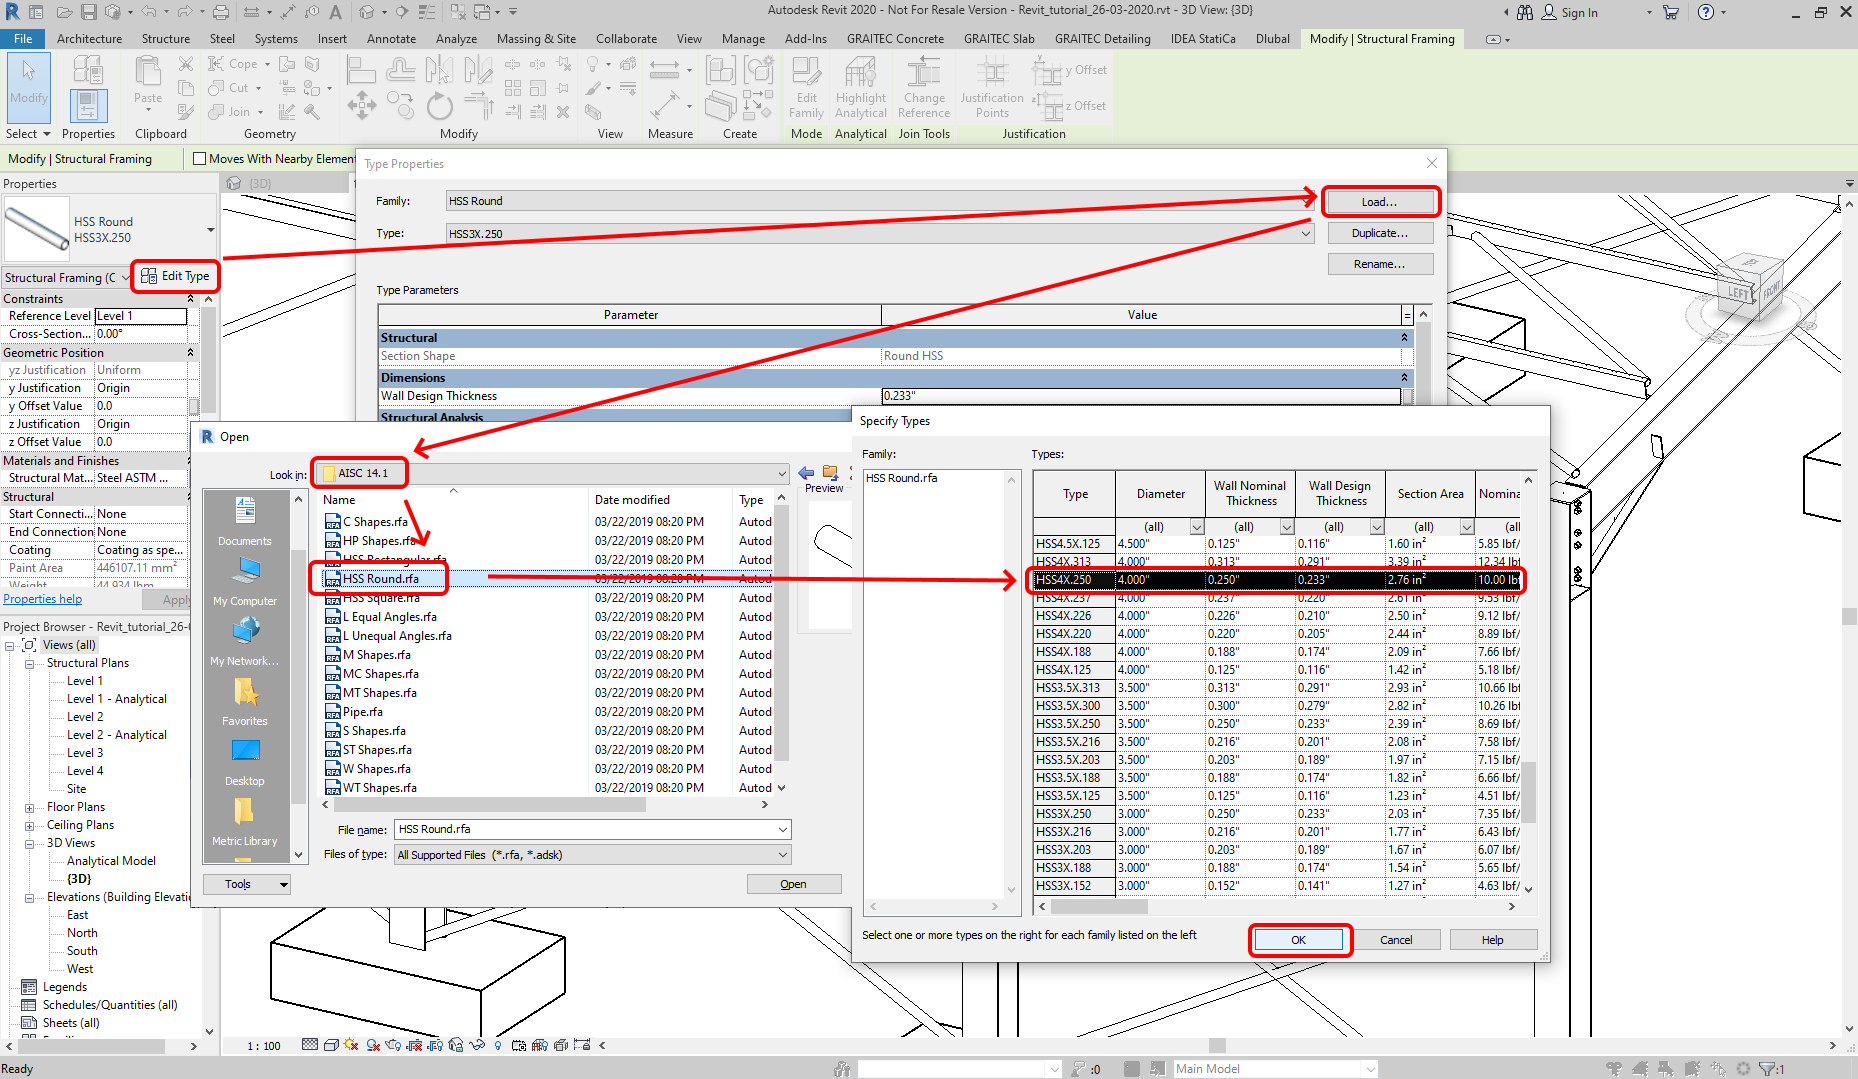Image resolution: width=1858 pixels, height=1079 pixels.
Task: Open the Architecture ribbon tab
Action: pyautogui.click(x=89, y=39)
